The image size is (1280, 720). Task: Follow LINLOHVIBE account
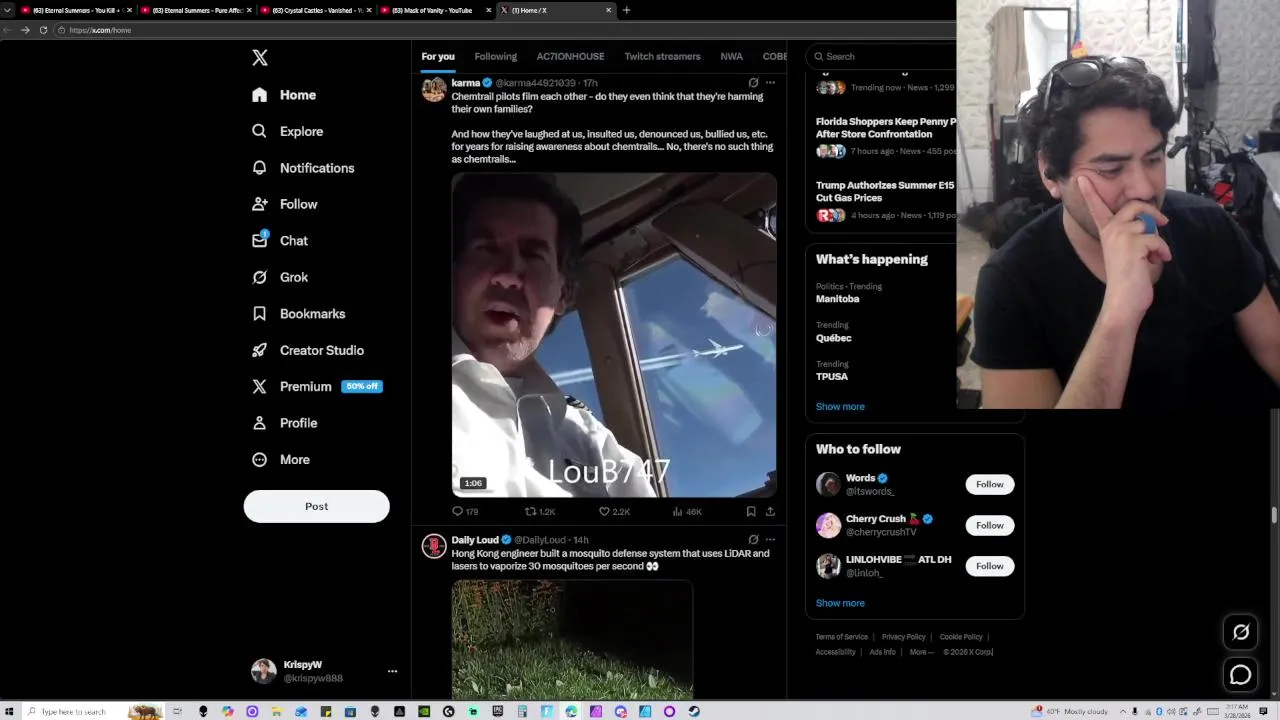point(989,566)
